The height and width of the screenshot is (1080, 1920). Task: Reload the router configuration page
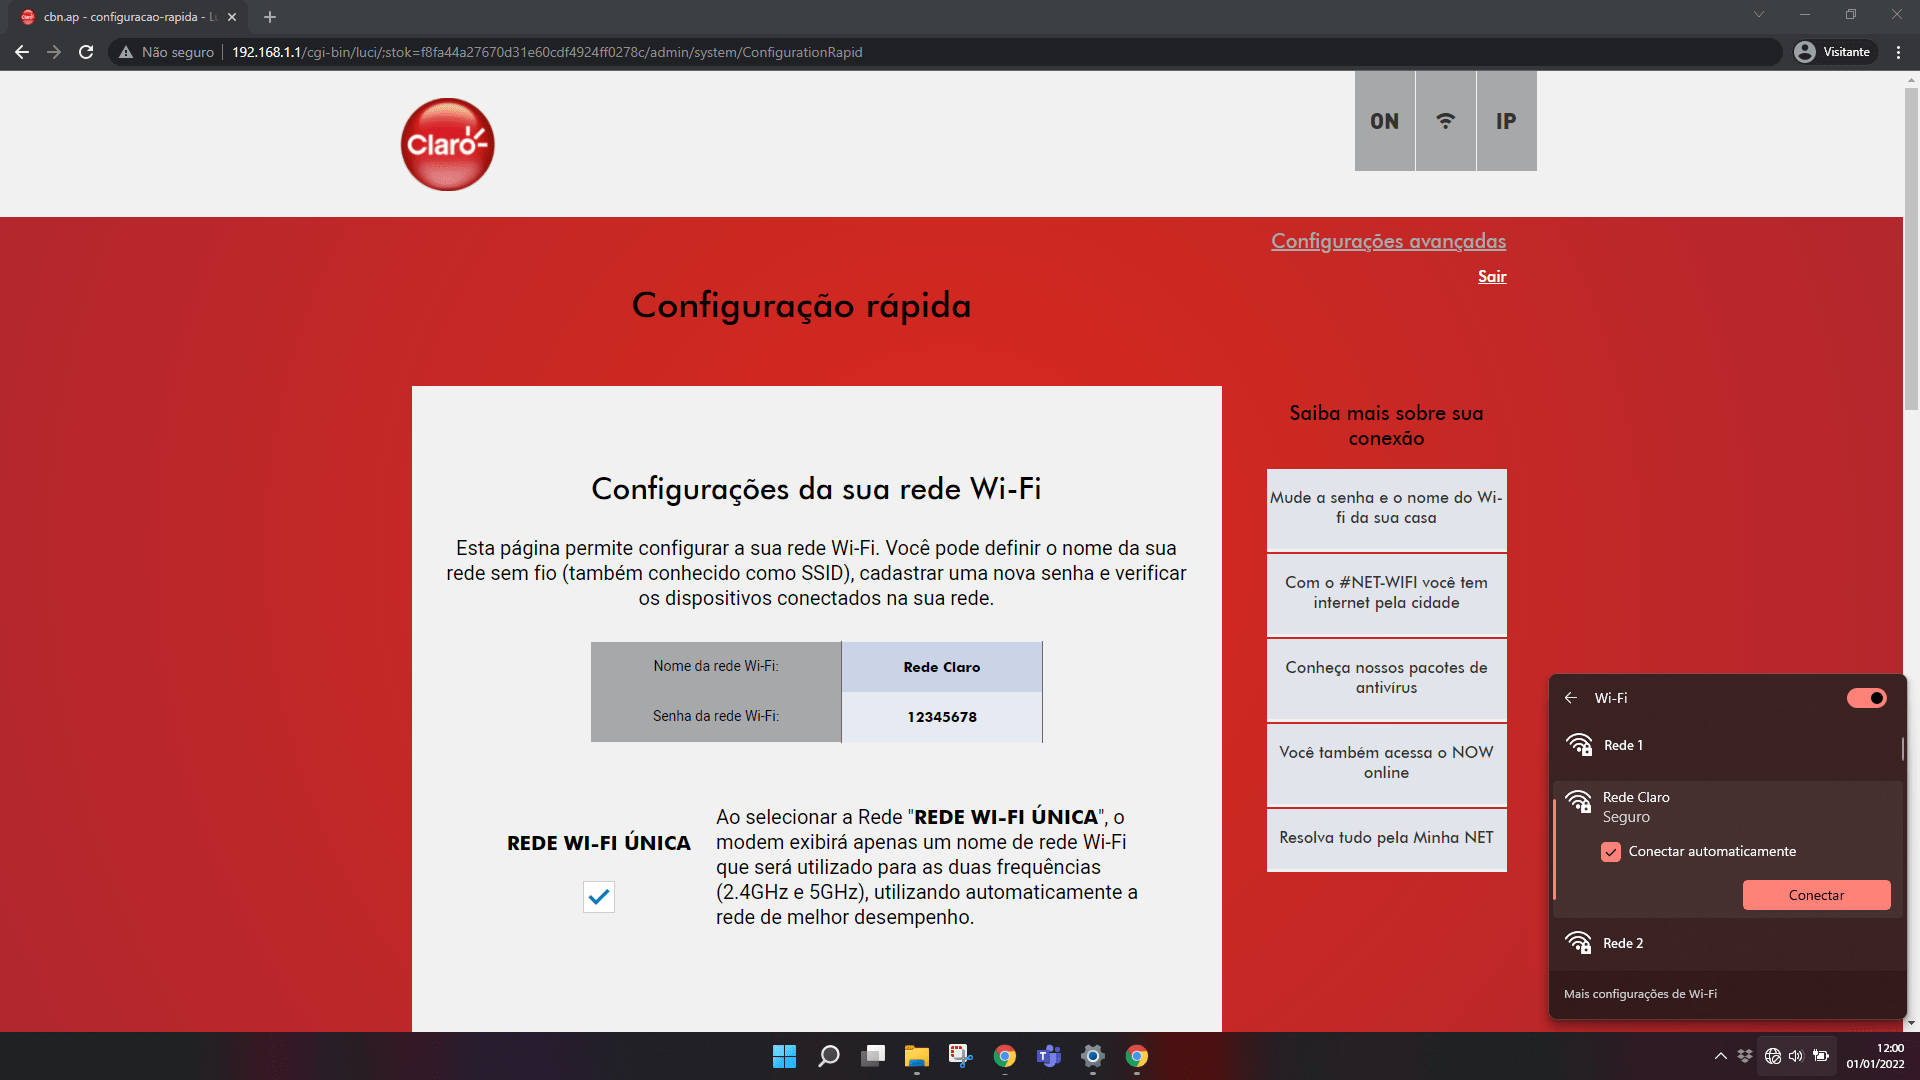[86, 52]
